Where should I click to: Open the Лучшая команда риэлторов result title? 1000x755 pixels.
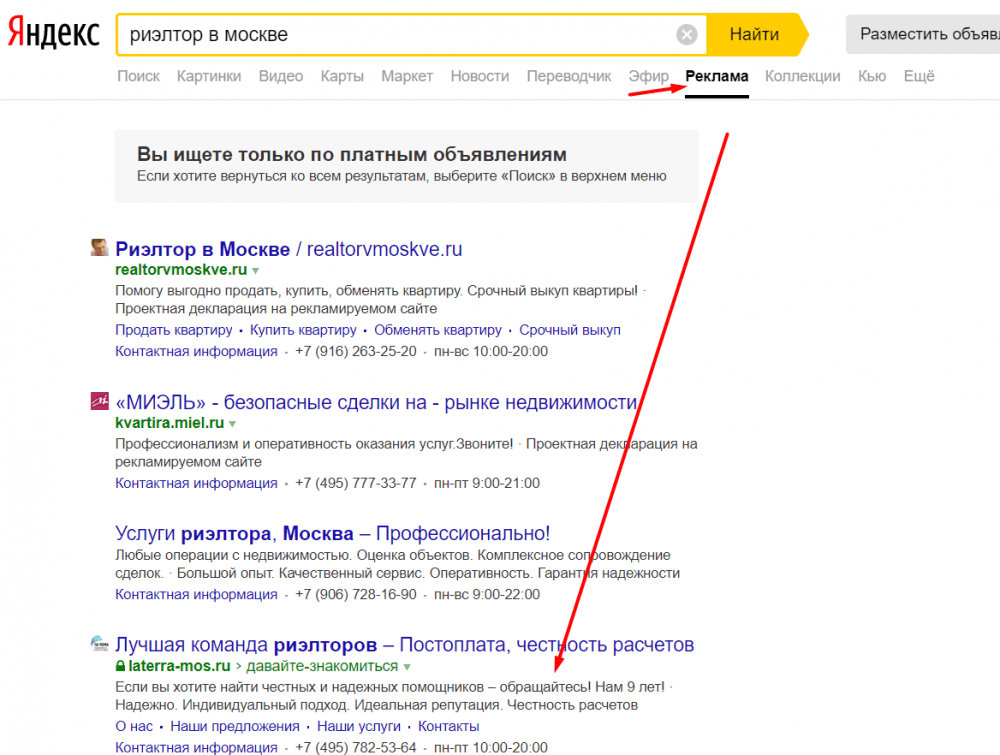click(x=404, y=645)
